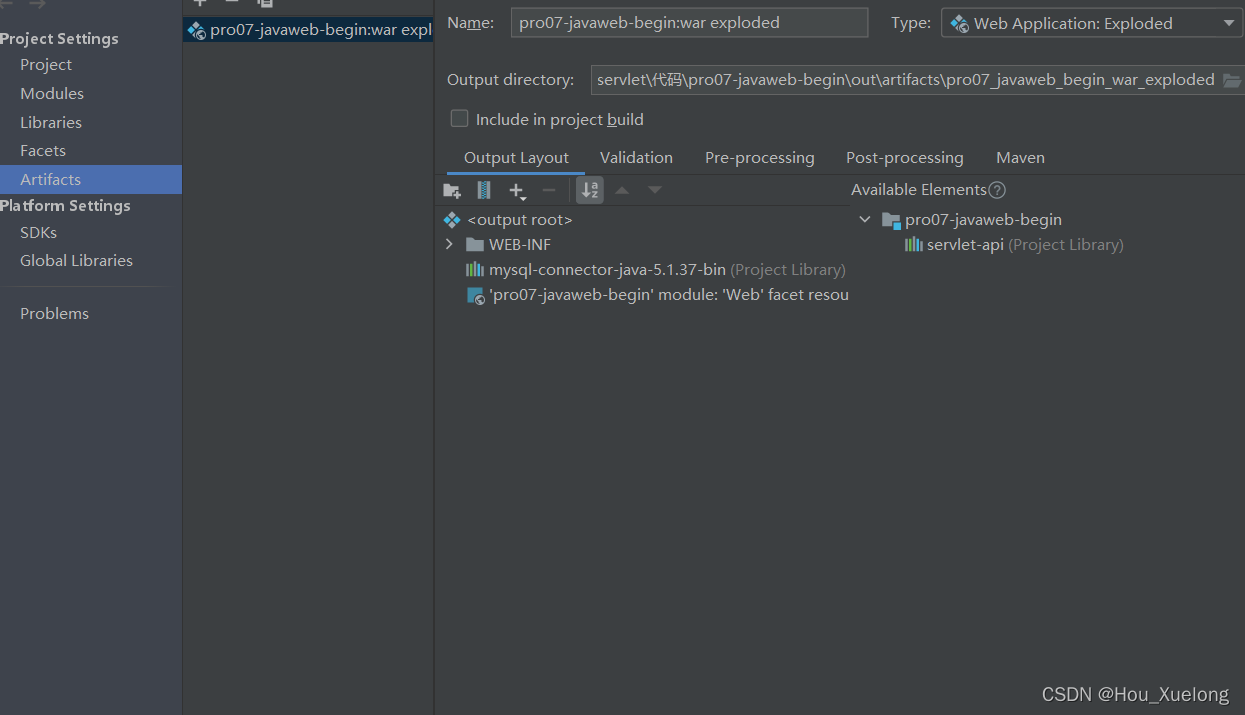1245x715 pixels.
Task: Browse output directory with folder icon
Action: click(x=1233, y=79)
